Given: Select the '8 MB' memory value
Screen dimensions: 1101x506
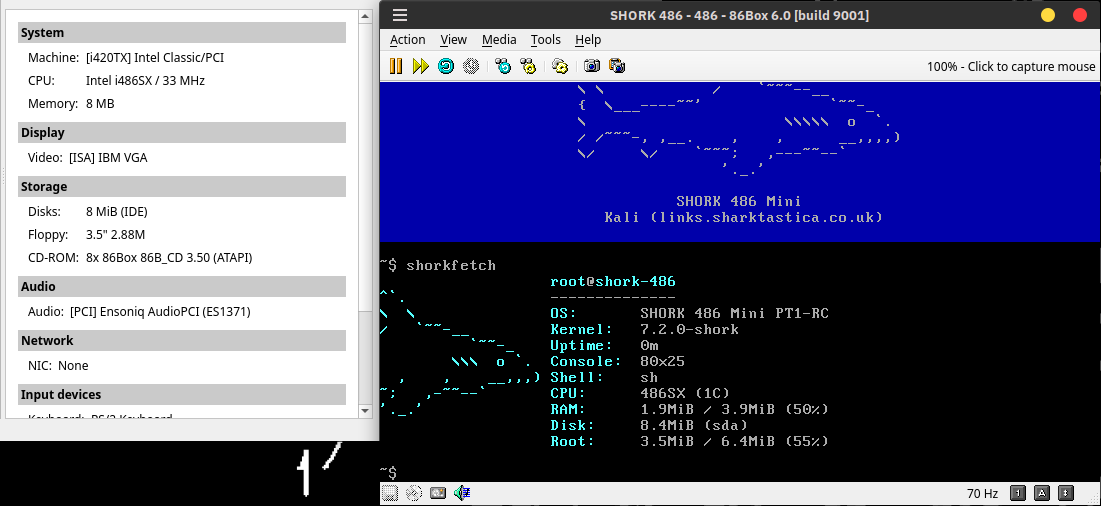Looking at the screenshot, I should tap(100, 104).
